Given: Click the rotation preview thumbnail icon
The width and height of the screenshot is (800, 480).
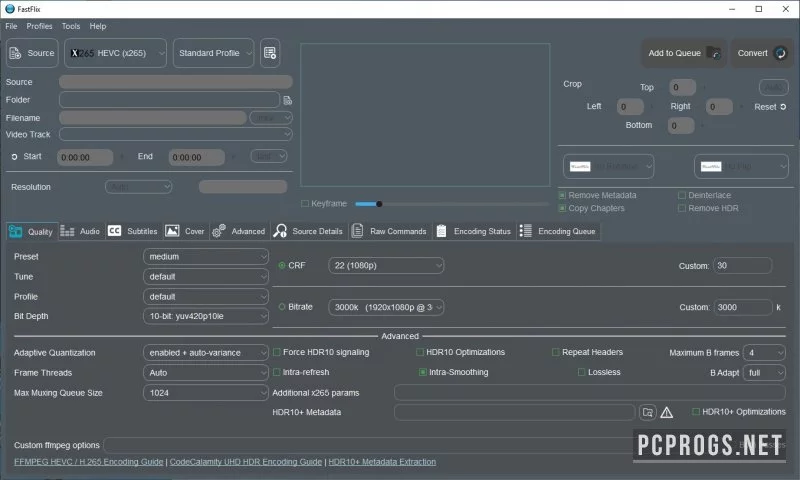Looking at the screenshot, I should 580,166.
